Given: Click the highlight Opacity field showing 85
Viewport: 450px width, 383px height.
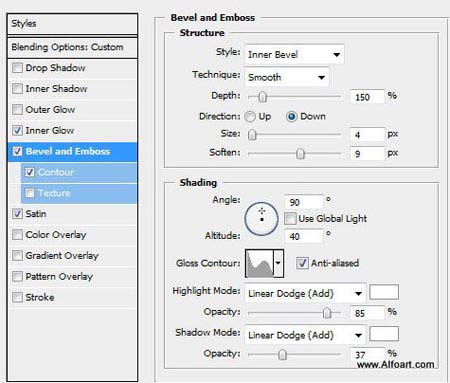Looking at the screenshot, I should pos(368,313).
